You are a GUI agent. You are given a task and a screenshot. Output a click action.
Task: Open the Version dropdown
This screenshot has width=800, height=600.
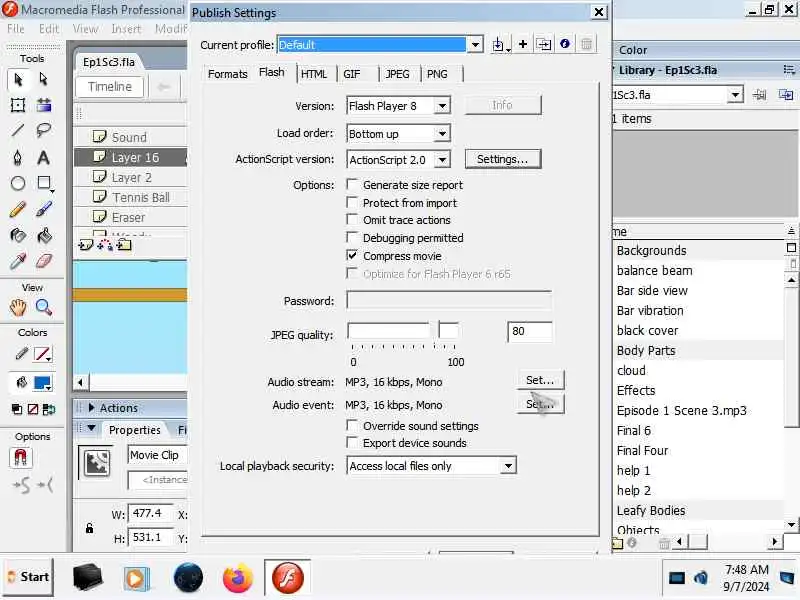pos(442,106)
